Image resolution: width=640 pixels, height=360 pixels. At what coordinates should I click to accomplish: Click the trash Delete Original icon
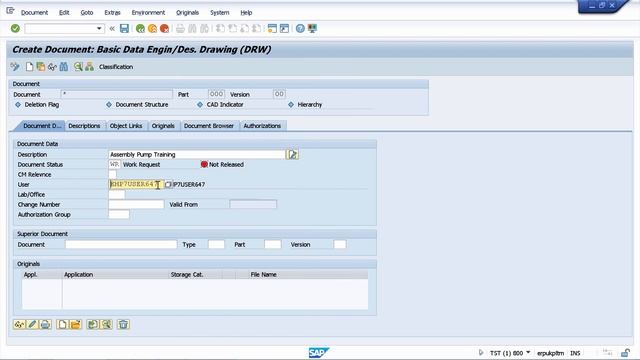[x=123, y=324]
